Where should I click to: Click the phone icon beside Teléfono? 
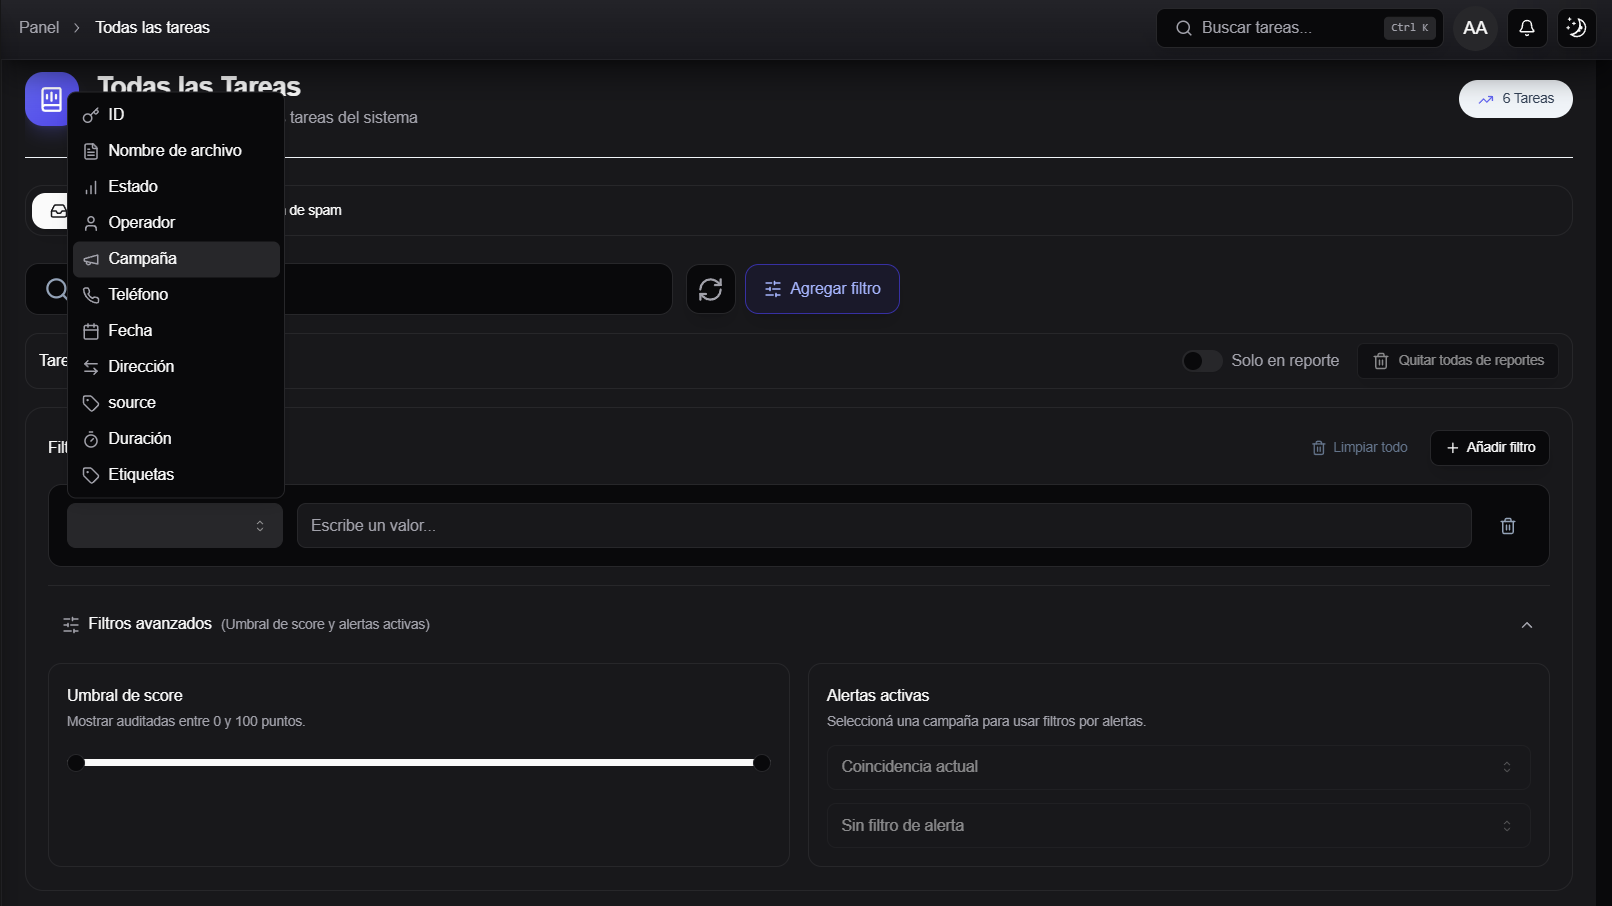[x=91, y=295]
